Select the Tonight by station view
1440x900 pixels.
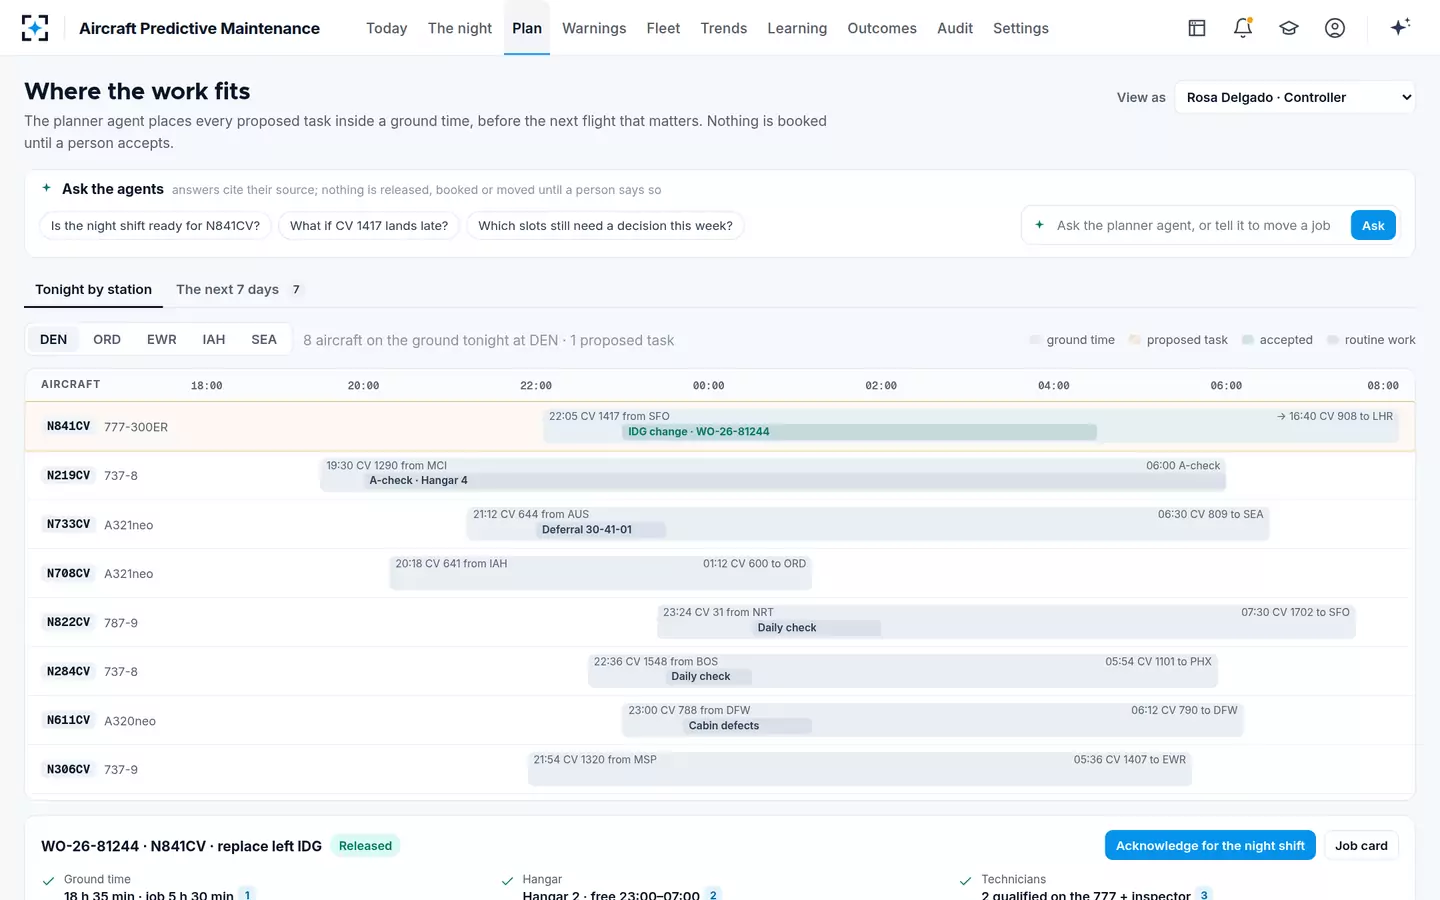pyautogui.click(x=94, y=289)
